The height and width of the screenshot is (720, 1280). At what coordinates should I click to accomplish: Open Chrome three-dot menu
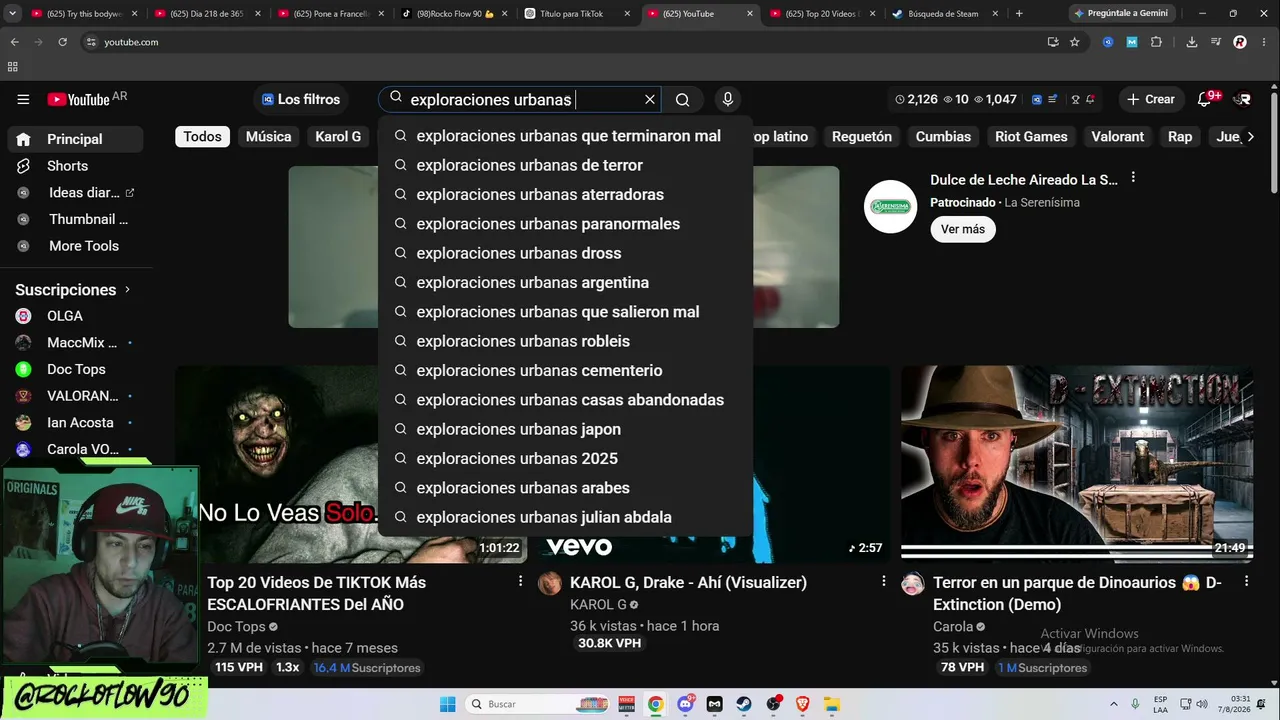1264,42
